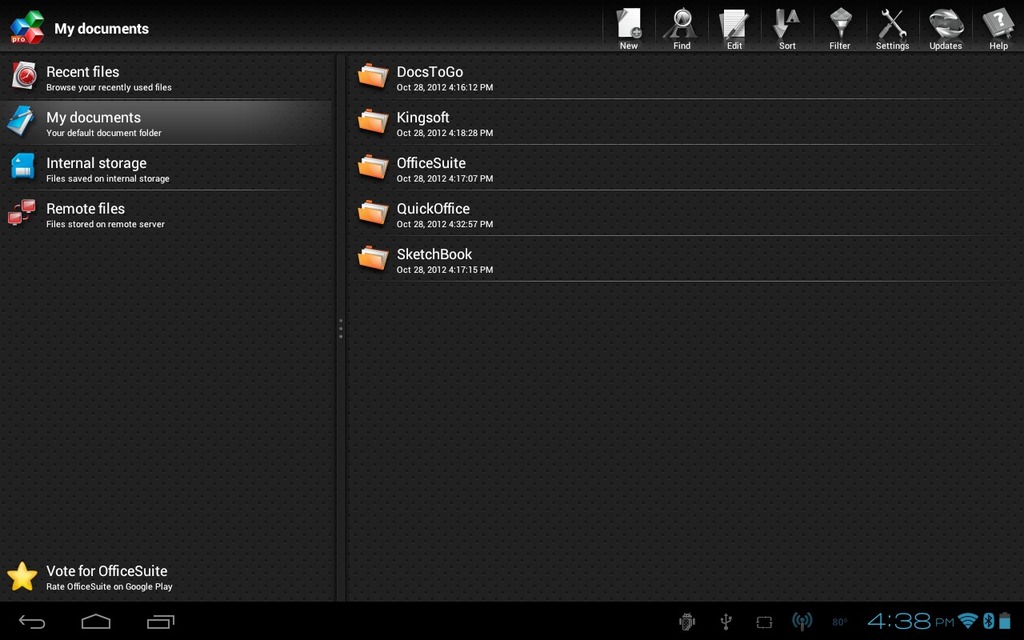This screenshot has height=640, width=1024.
Task: Tap the 80° temperature indicator
Action: (x=840, y=622)
